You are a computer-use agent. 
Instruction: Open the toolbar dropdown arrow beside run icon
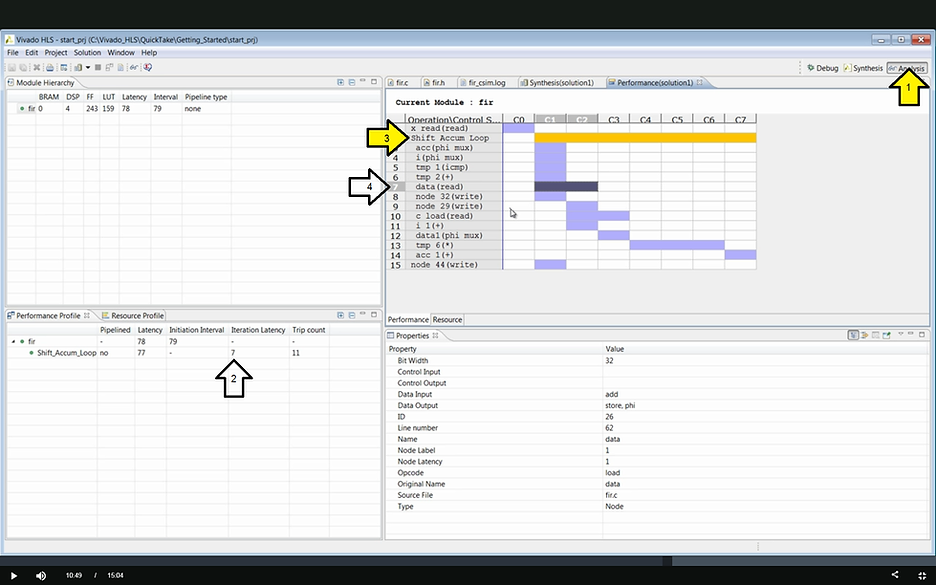(88, 67)
